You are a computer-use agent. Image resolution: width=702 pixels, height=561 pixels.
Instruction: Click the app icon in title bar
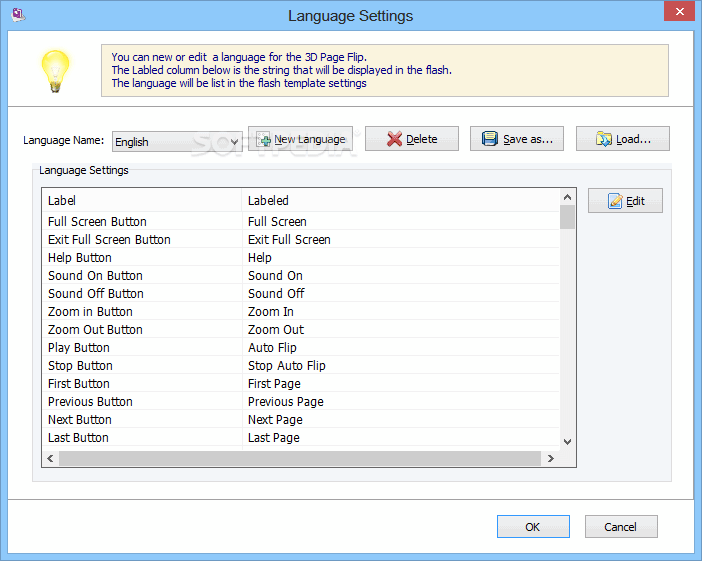pyautogui.click(x=13, y=15)
